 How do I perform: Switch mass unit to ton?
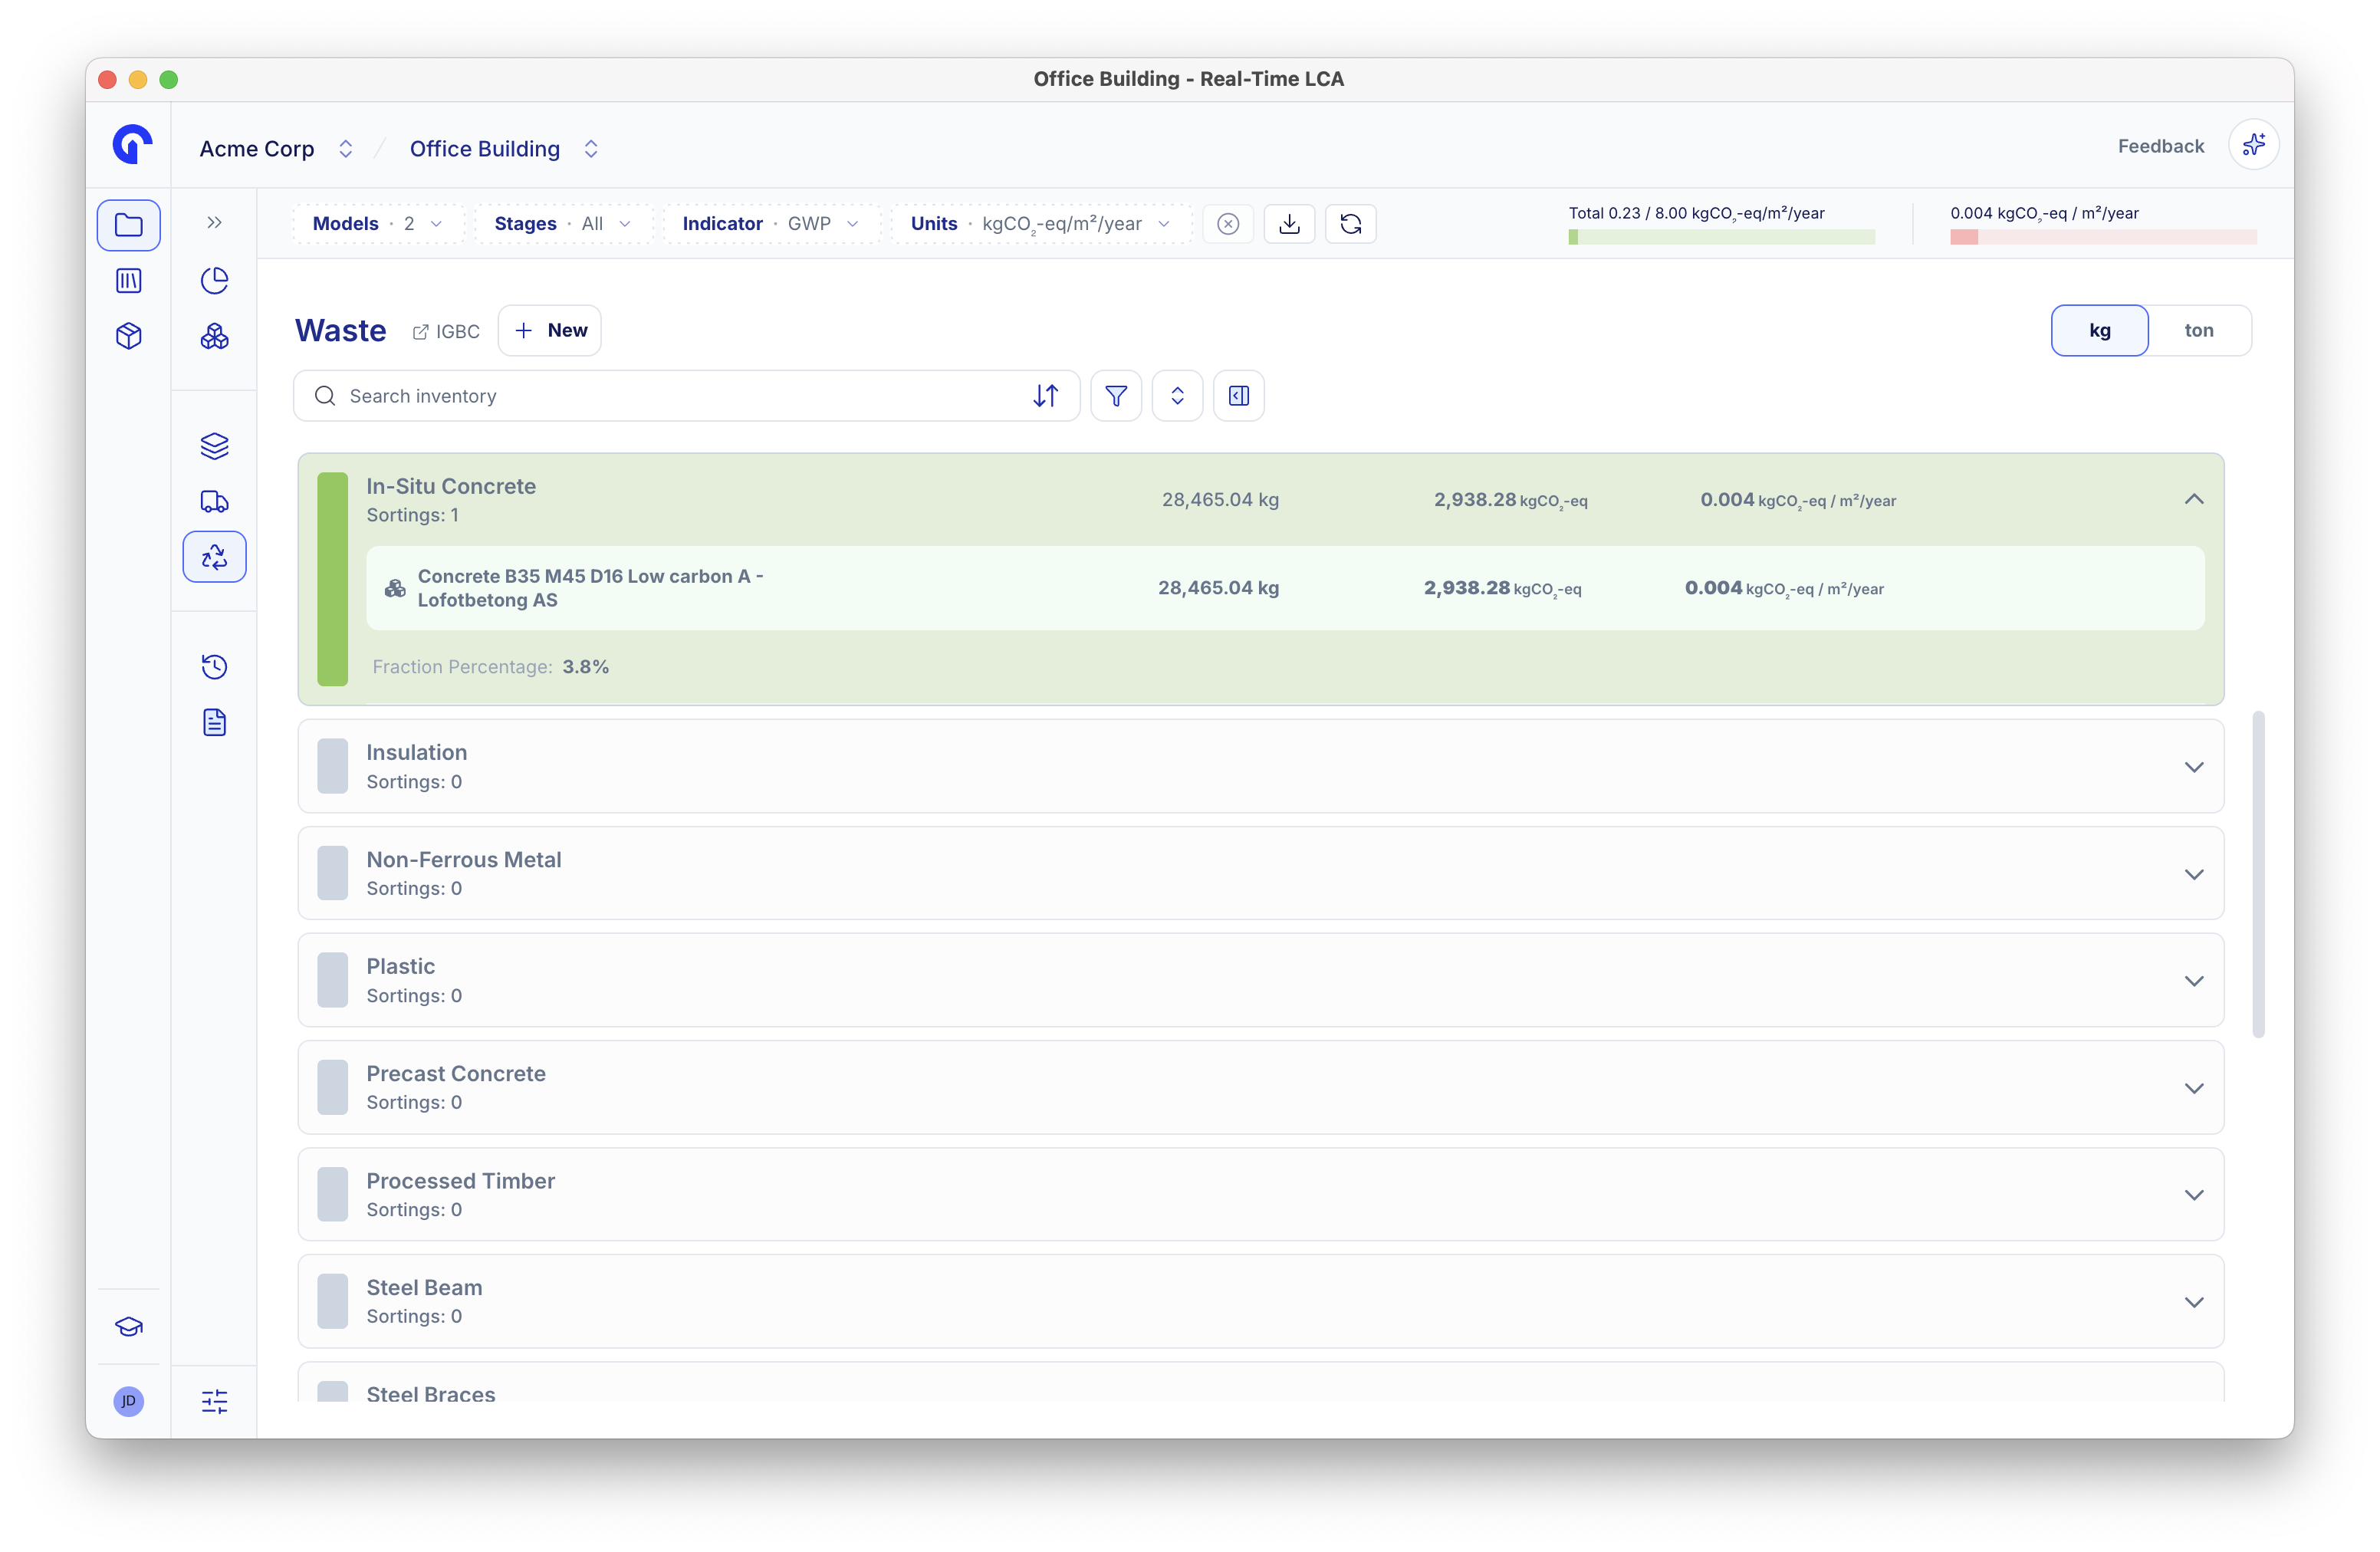coord(2198,330)
